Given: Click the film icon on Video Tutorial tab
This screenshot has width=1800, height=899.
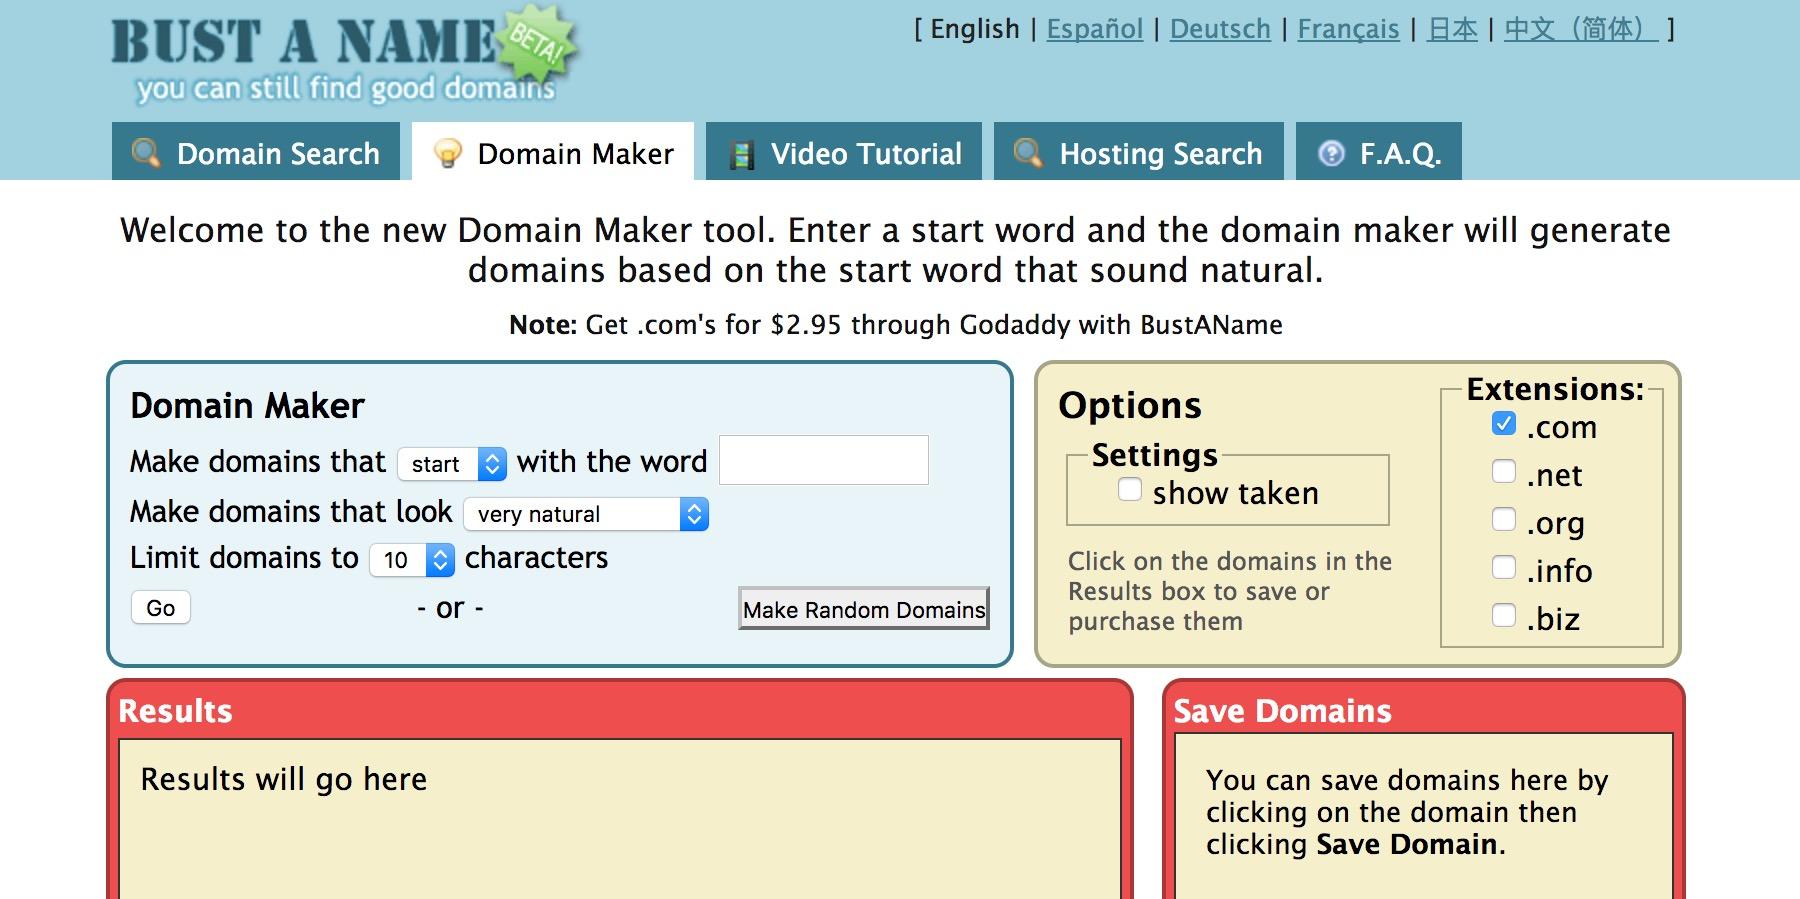Looking at the screenshot, I should click(741, 154).
